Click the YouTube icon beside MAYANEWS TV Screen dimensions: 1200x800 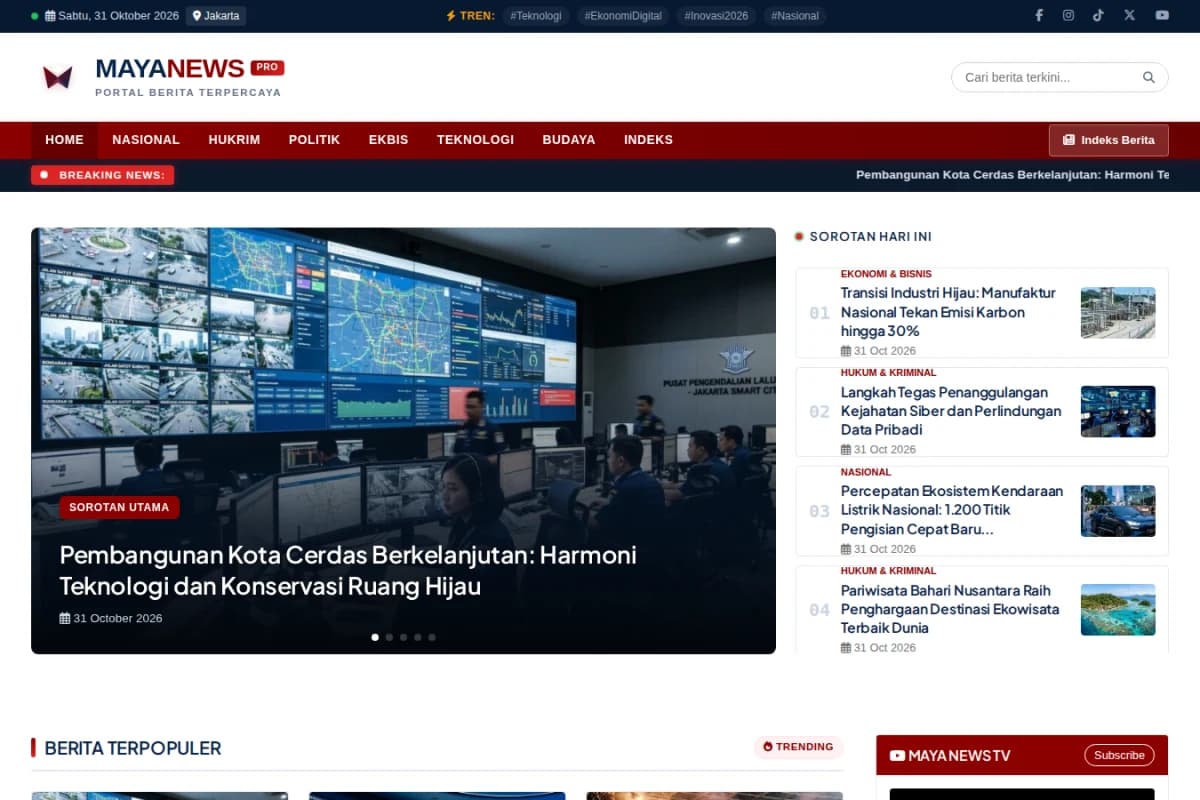coord(897,755)
